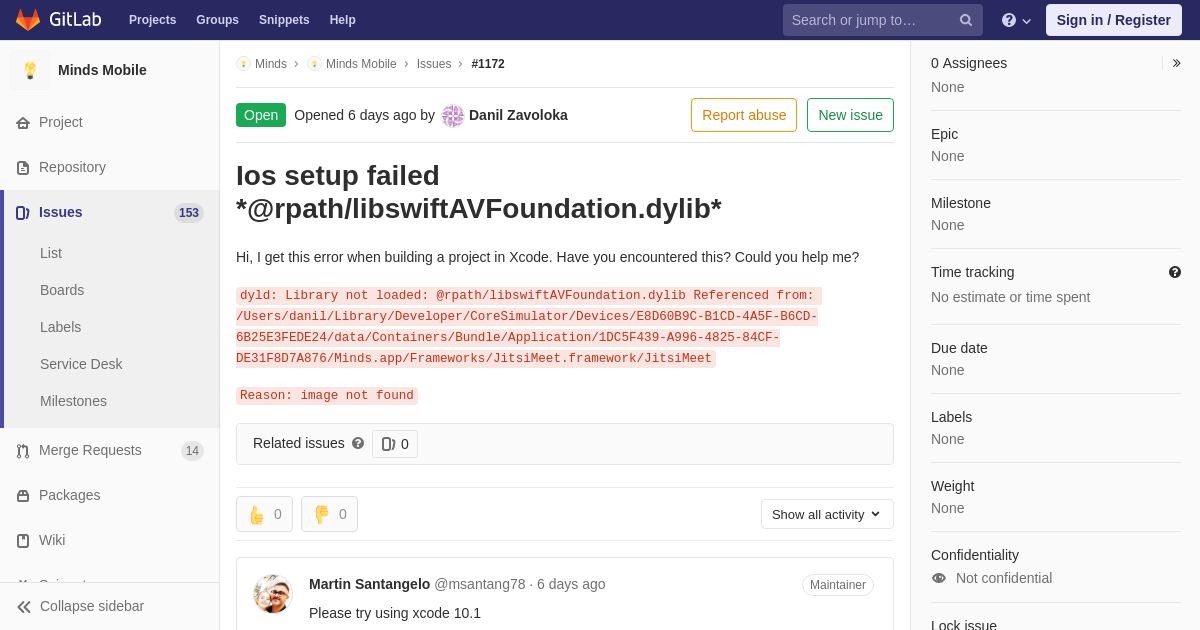Click the search magnifier icon
The width and height of the screenshot is (1200, 630).
(966, 20)
